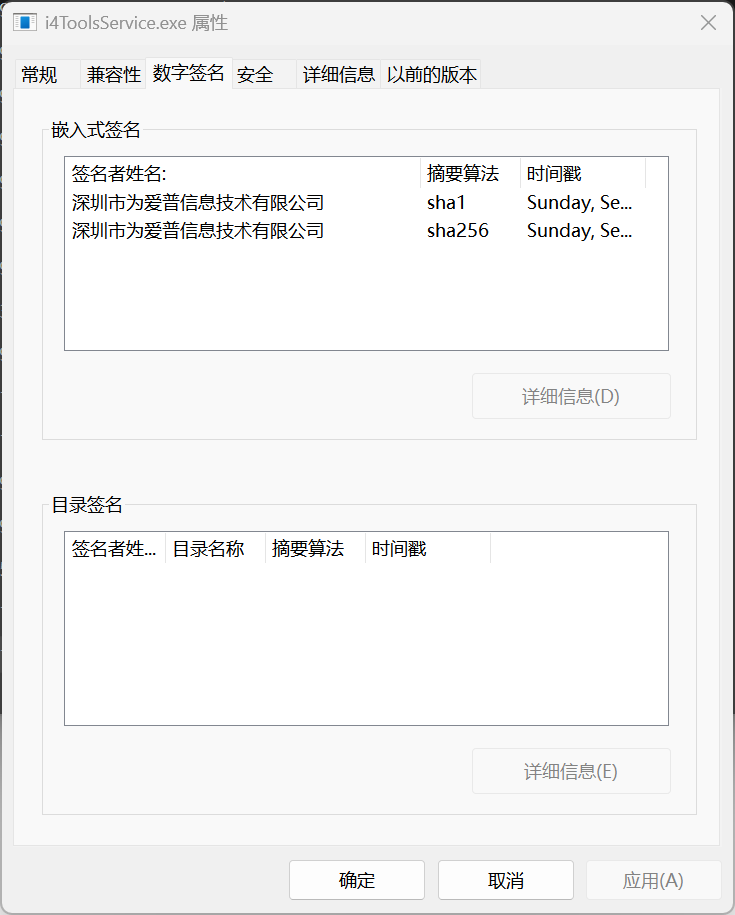
Task: Click the i4ToolsService.exe title bar icon
Action: tap(25, 23)
